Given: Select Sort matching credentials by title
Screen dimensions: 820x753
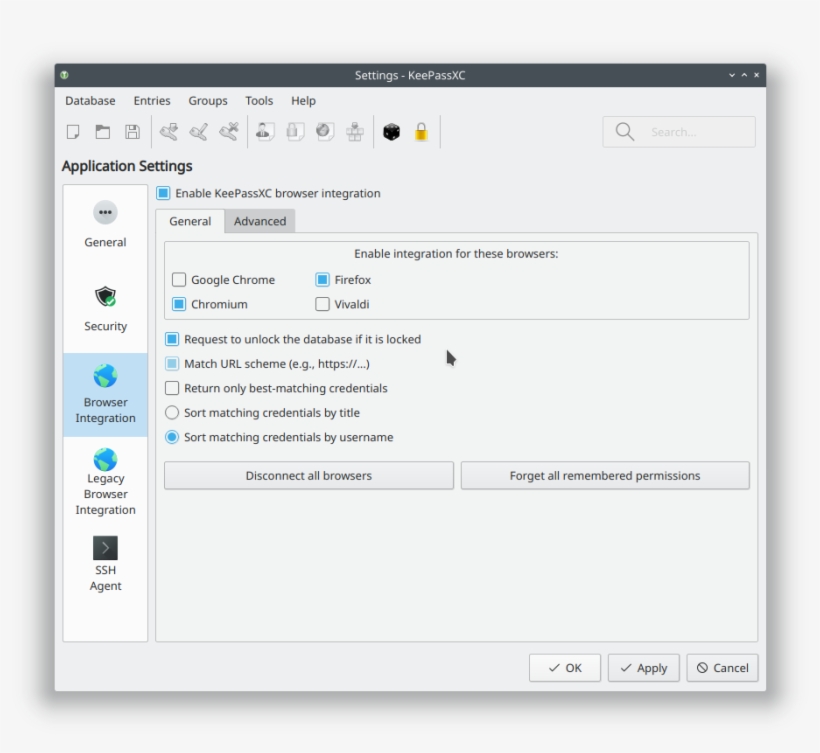Looking at the screenshot, I should point(172,412).
